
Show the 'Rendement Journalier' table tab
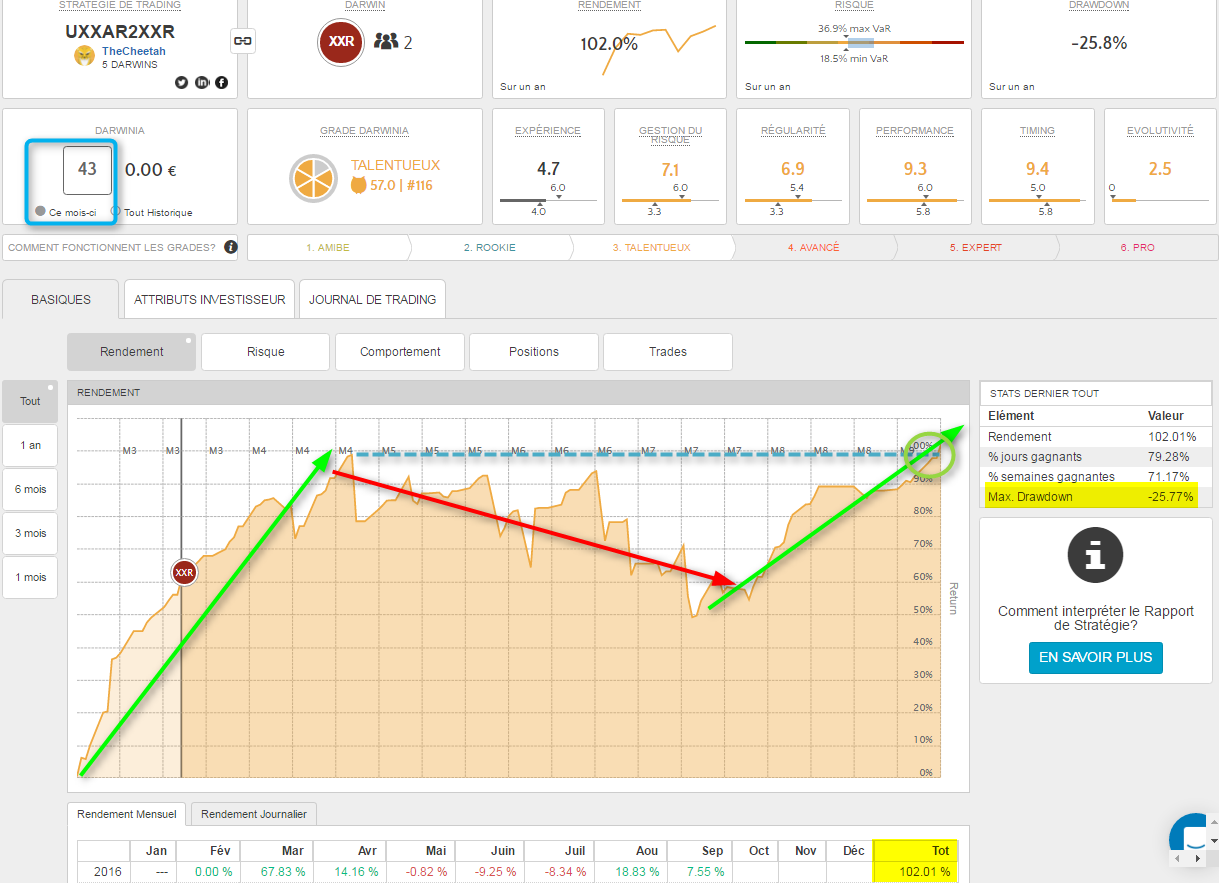(x=254, y=814)
